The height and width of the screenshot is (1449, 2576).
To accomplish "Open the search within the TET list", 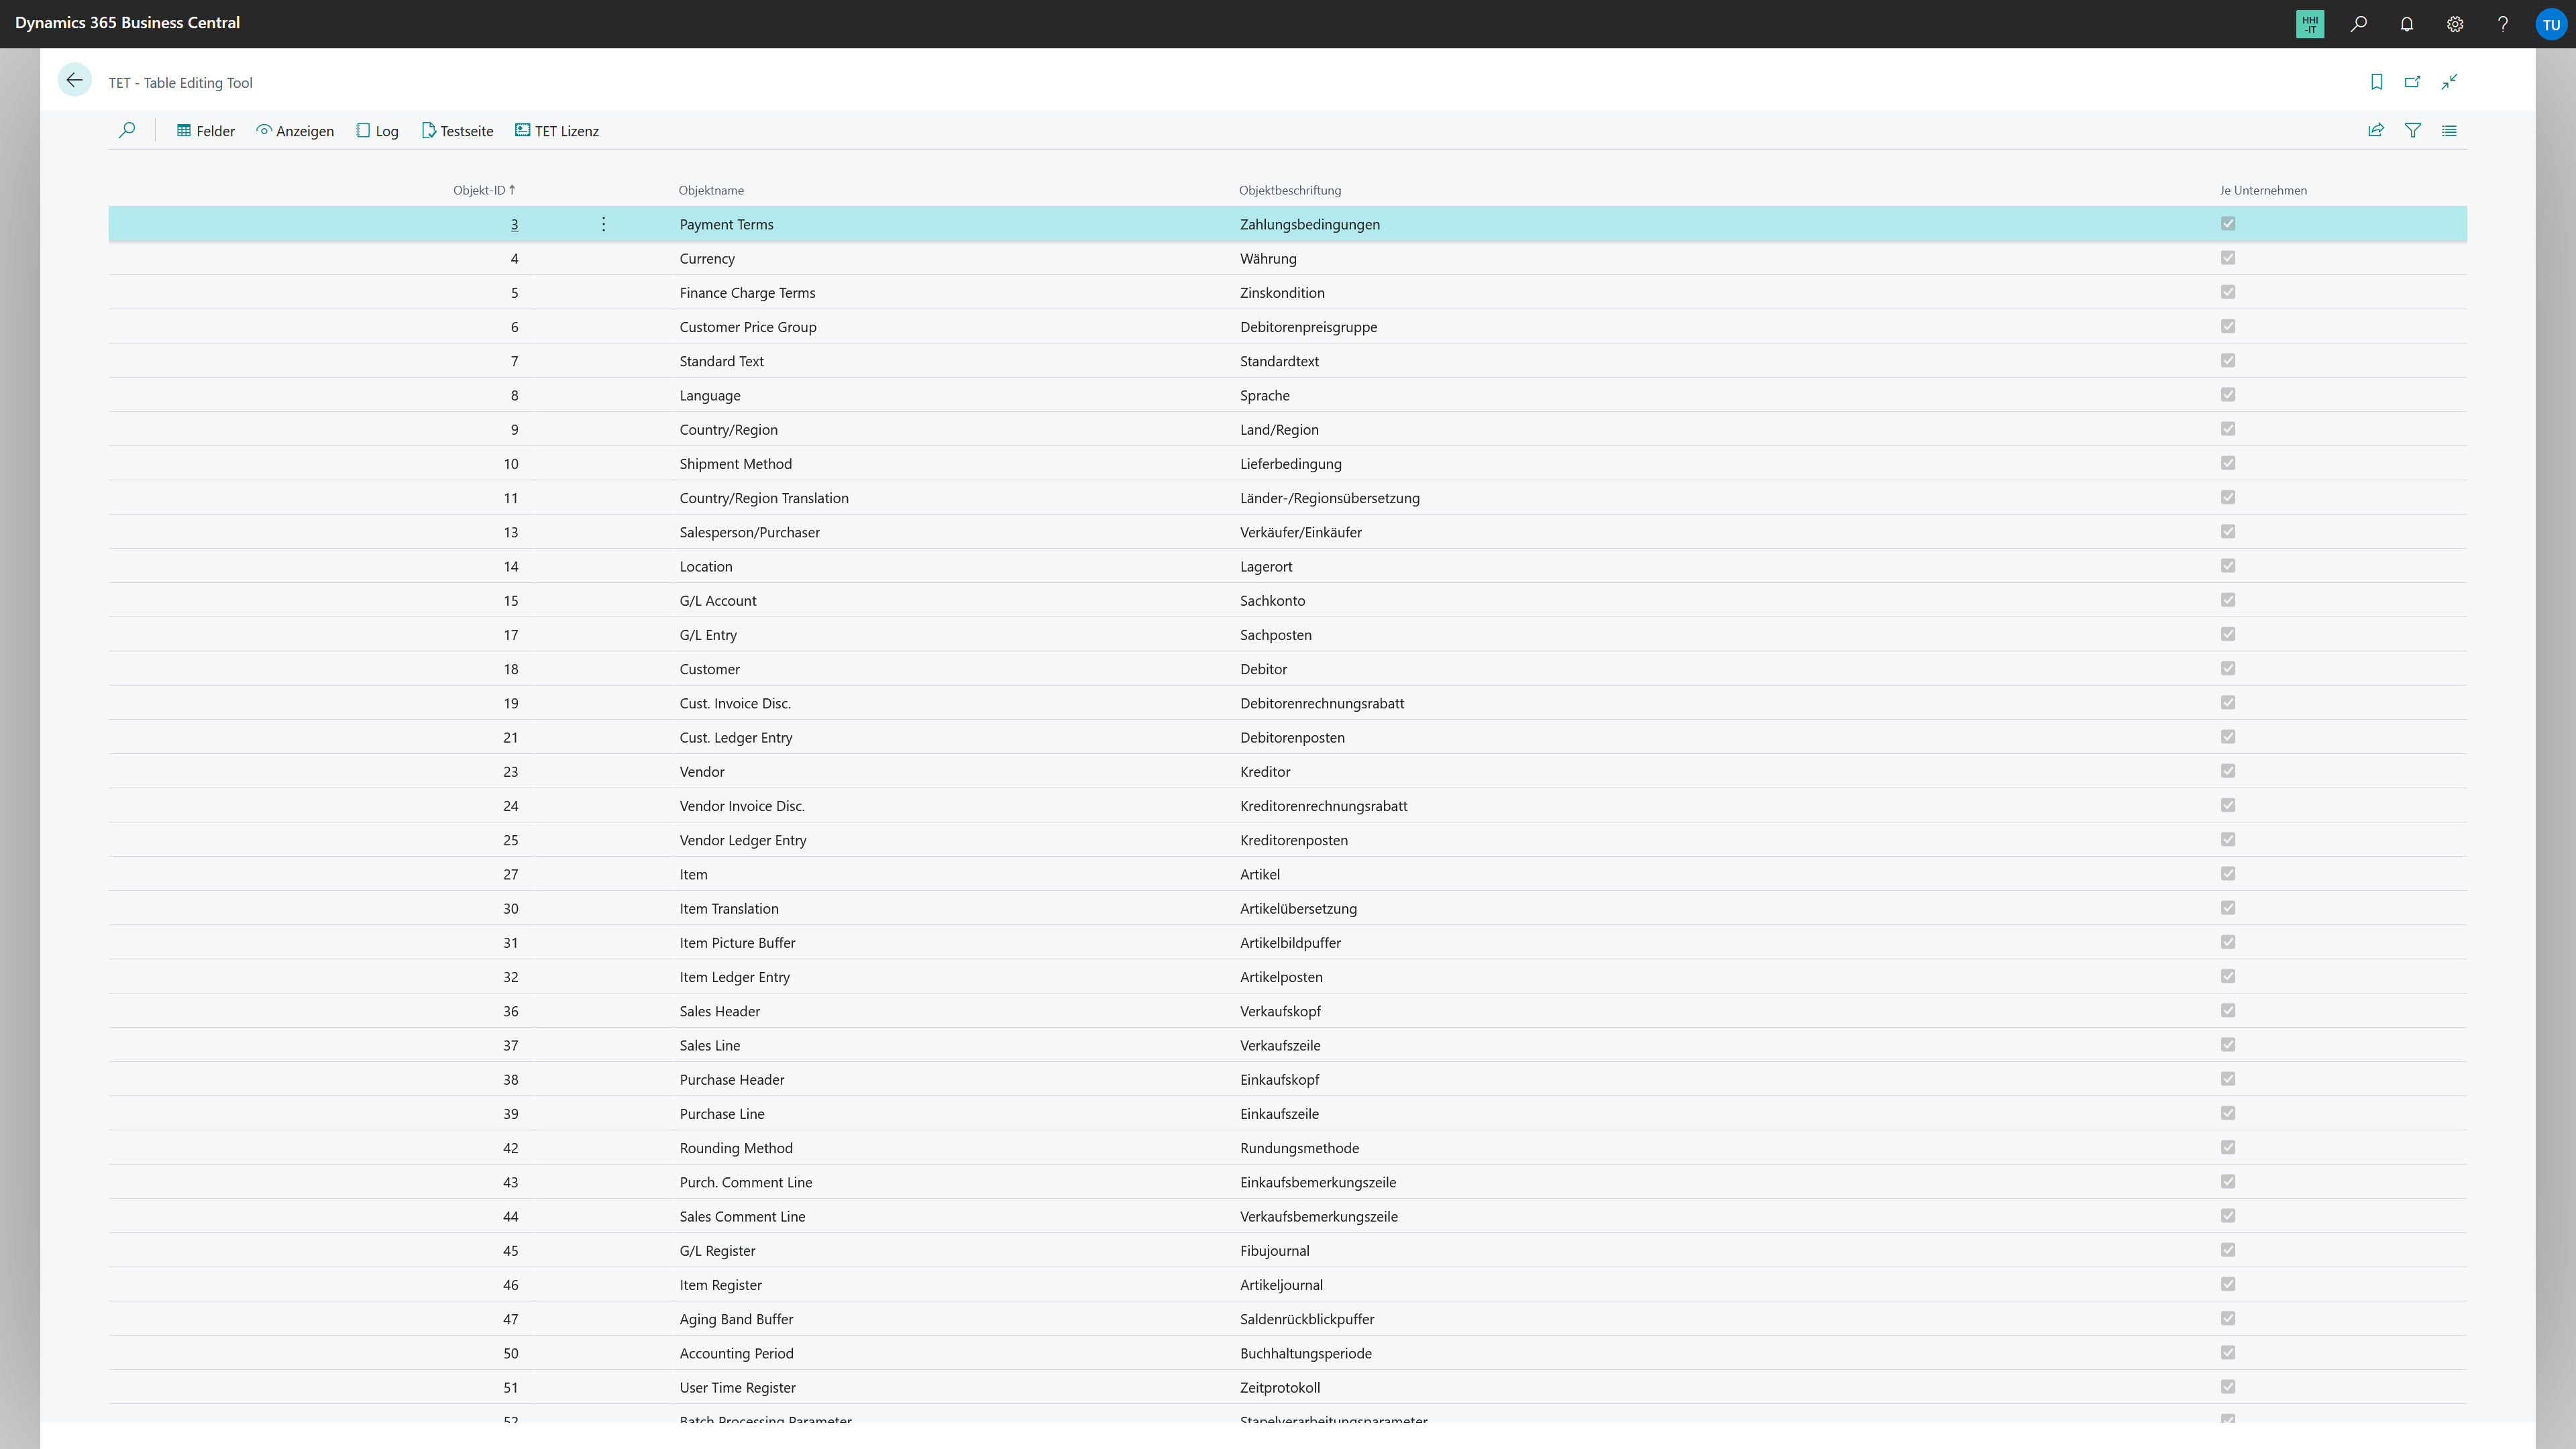I will coord(127,130).
